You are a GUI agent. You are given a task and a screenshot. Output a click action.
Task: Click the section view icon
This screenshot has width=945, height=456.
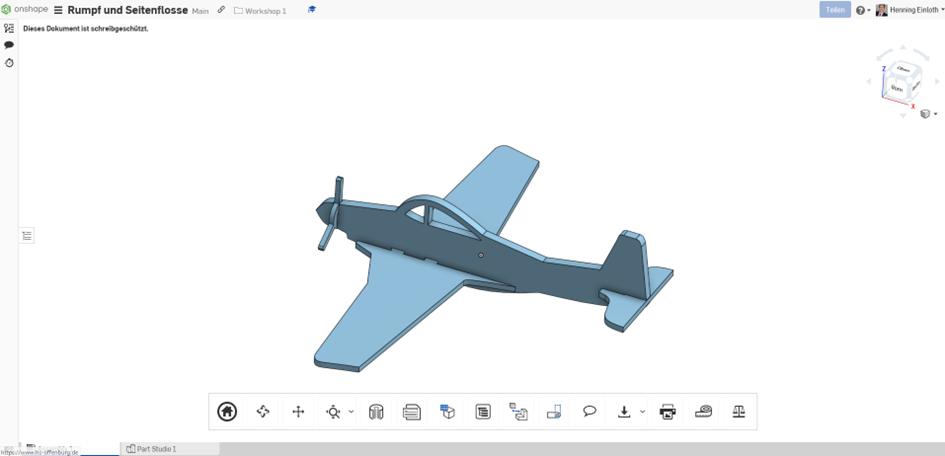[x=376, y=411]
